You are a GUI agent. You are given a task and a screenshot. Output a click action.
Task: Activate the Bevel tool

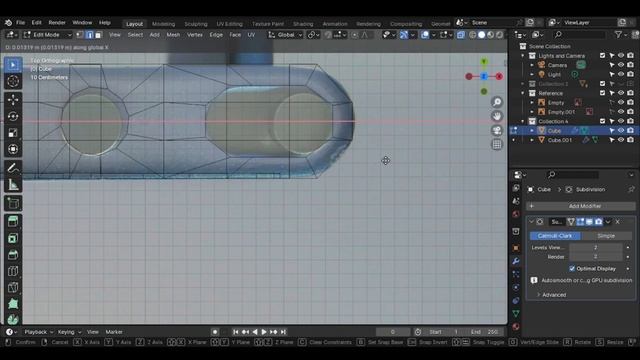click(x=13, y=255)
